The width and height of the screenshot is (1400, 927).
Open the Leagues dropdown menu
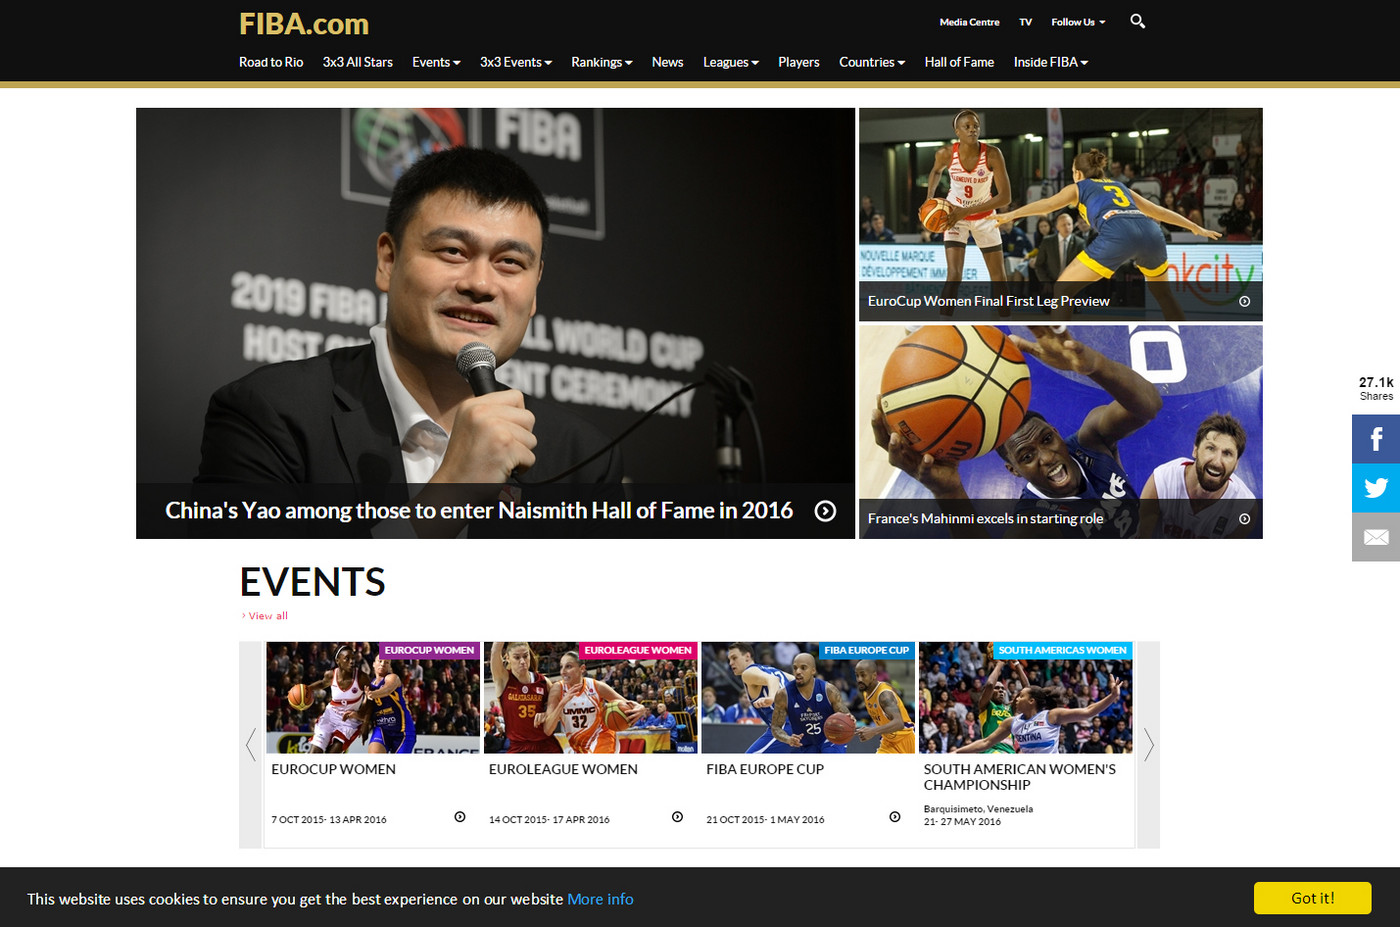click(x=731, y=62)
